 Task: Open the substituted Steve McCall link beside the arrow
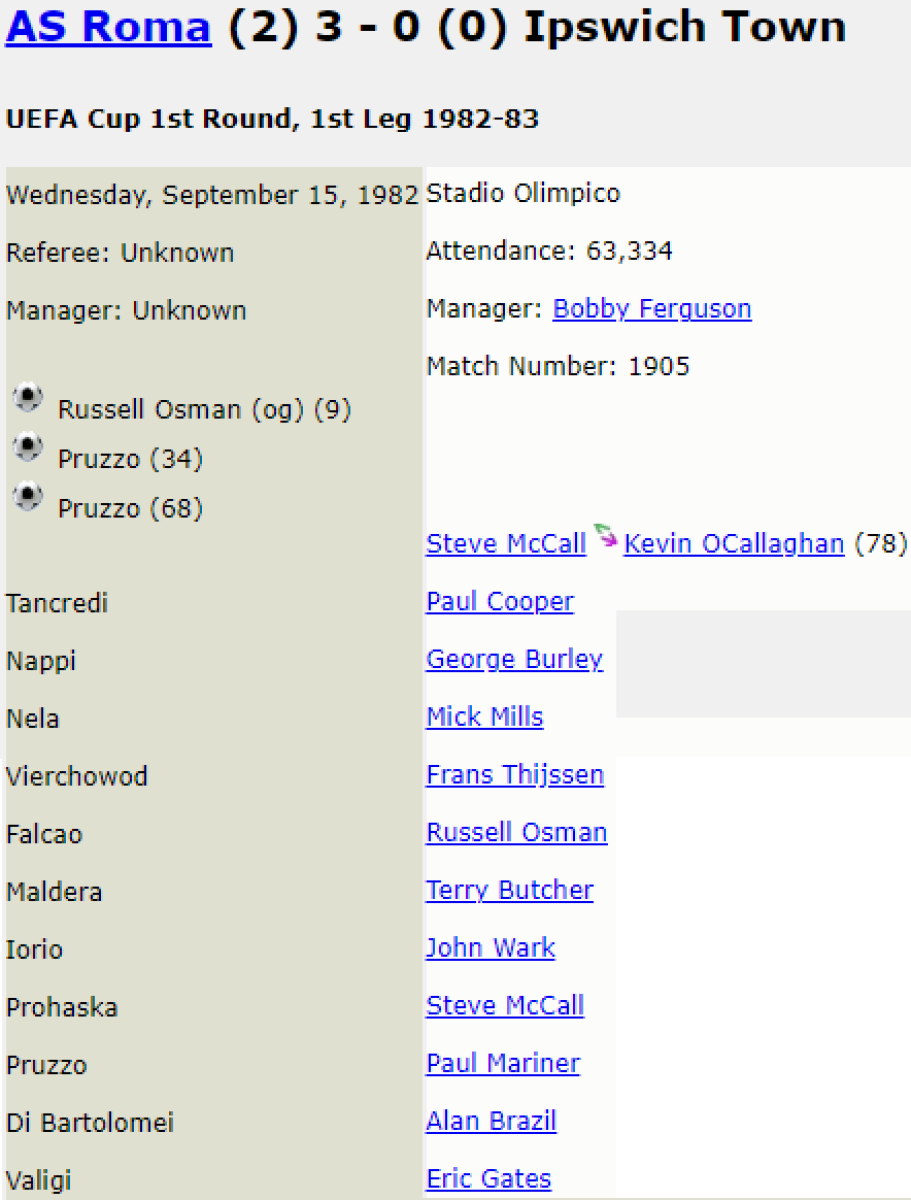[x=505, y=544]
